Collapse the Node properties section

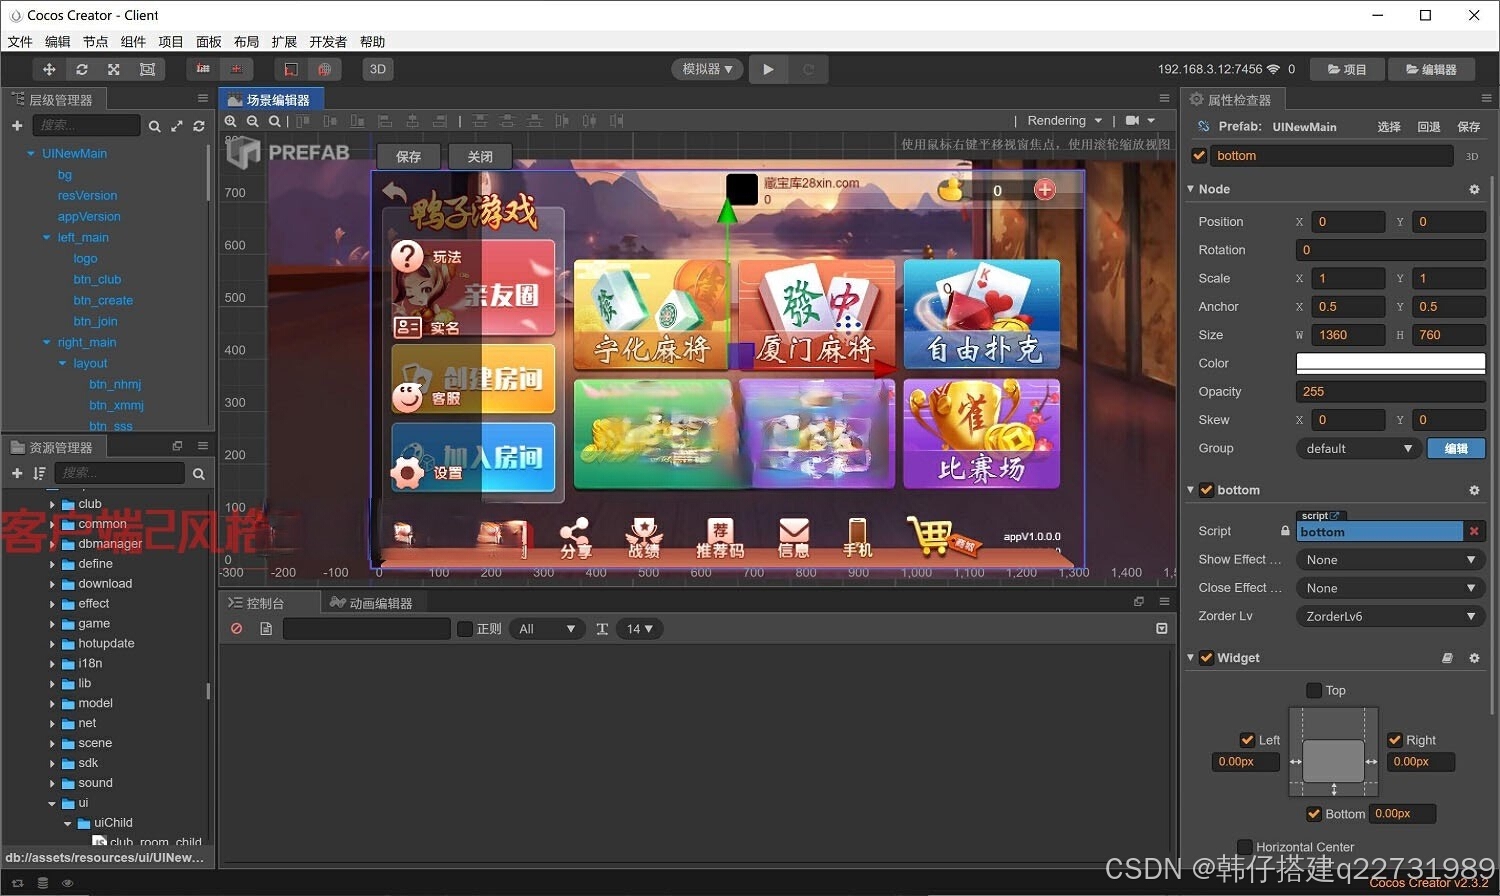coord(1190,189)
